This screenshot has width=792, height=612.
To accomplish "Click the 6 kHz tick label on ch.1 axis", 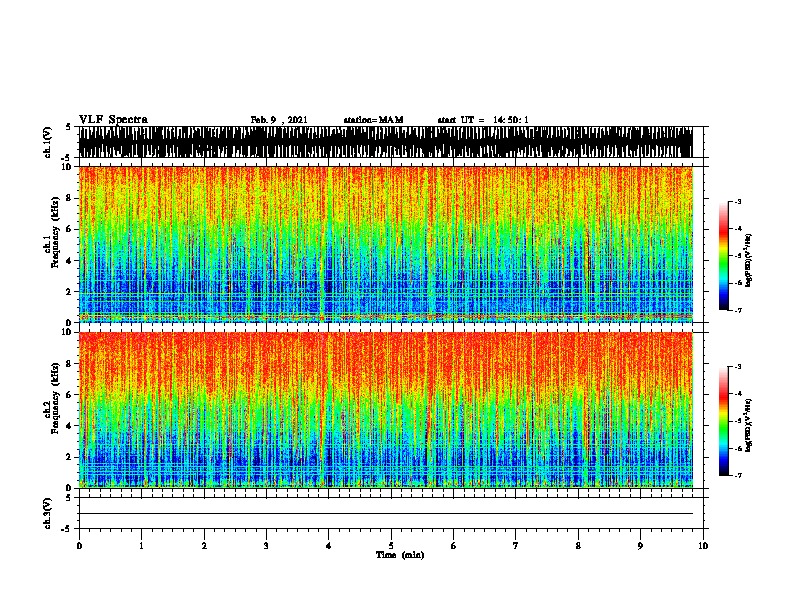I will click(x=70, y=229).
